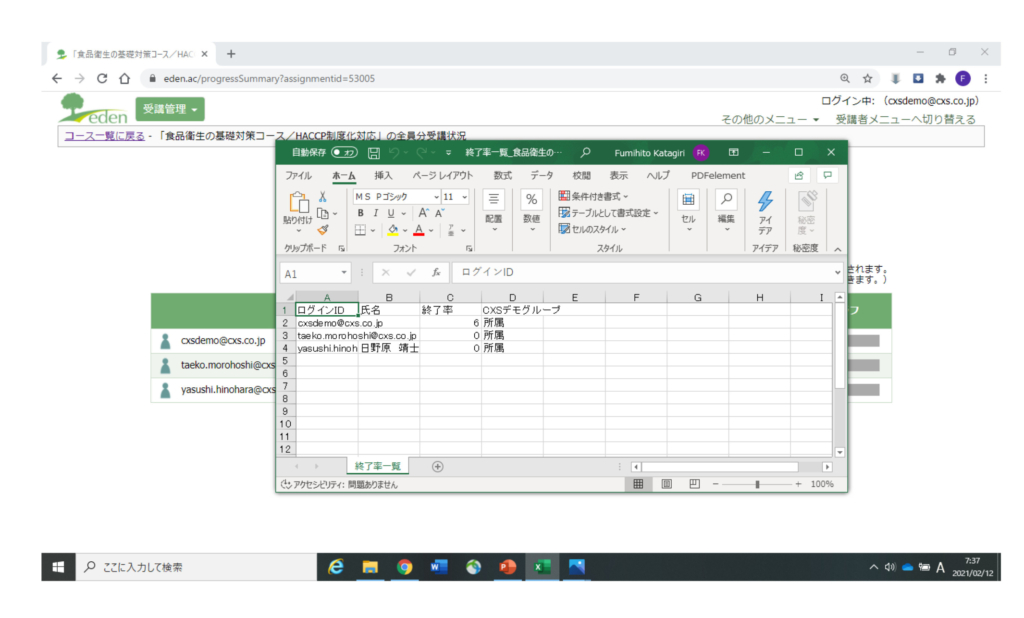Click the red font color icon

pos(418,230)
